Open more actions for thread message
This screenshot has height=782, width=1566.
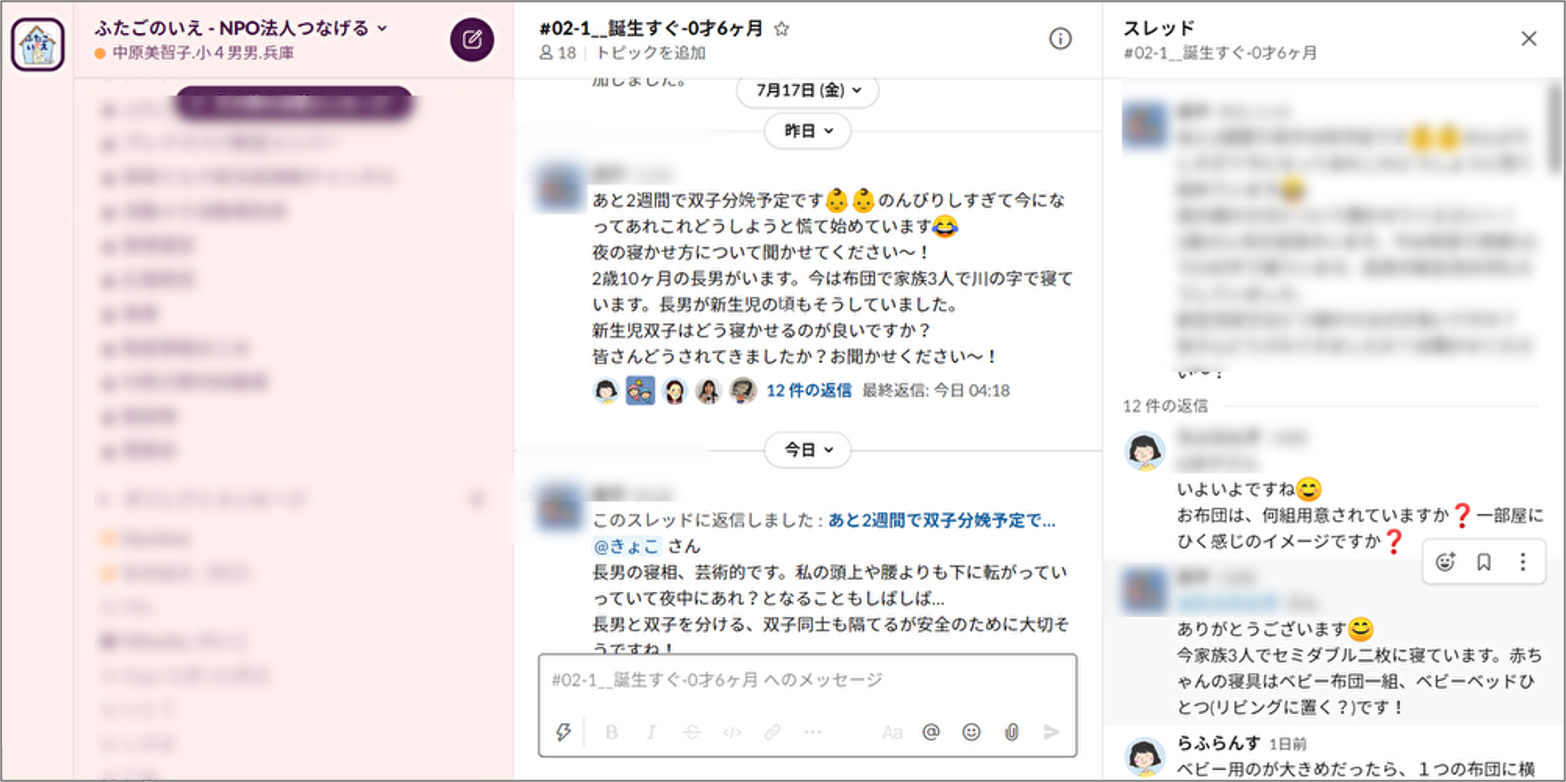[x=1522, y=562]
